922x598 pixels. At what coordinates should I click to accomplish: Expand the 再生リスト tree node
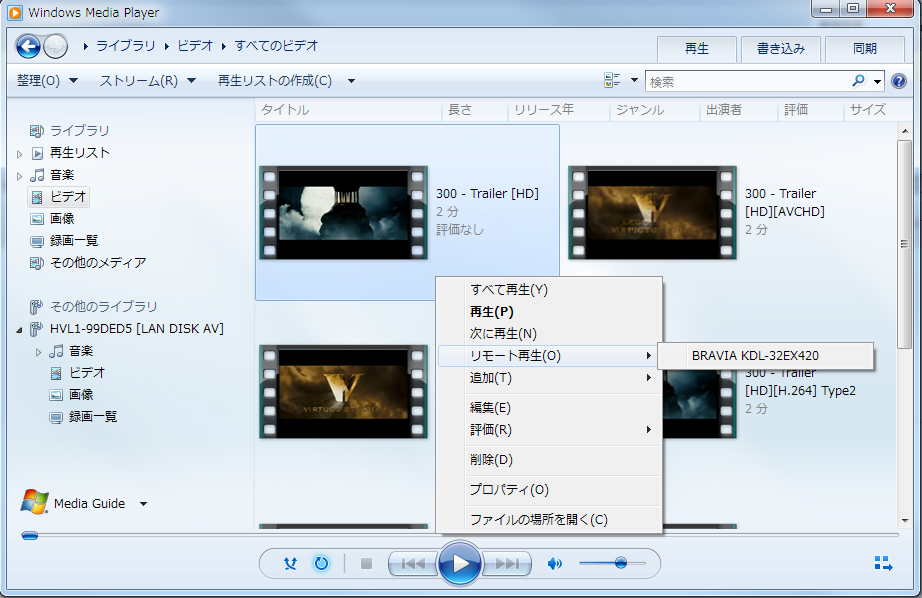tap(19, 153)
